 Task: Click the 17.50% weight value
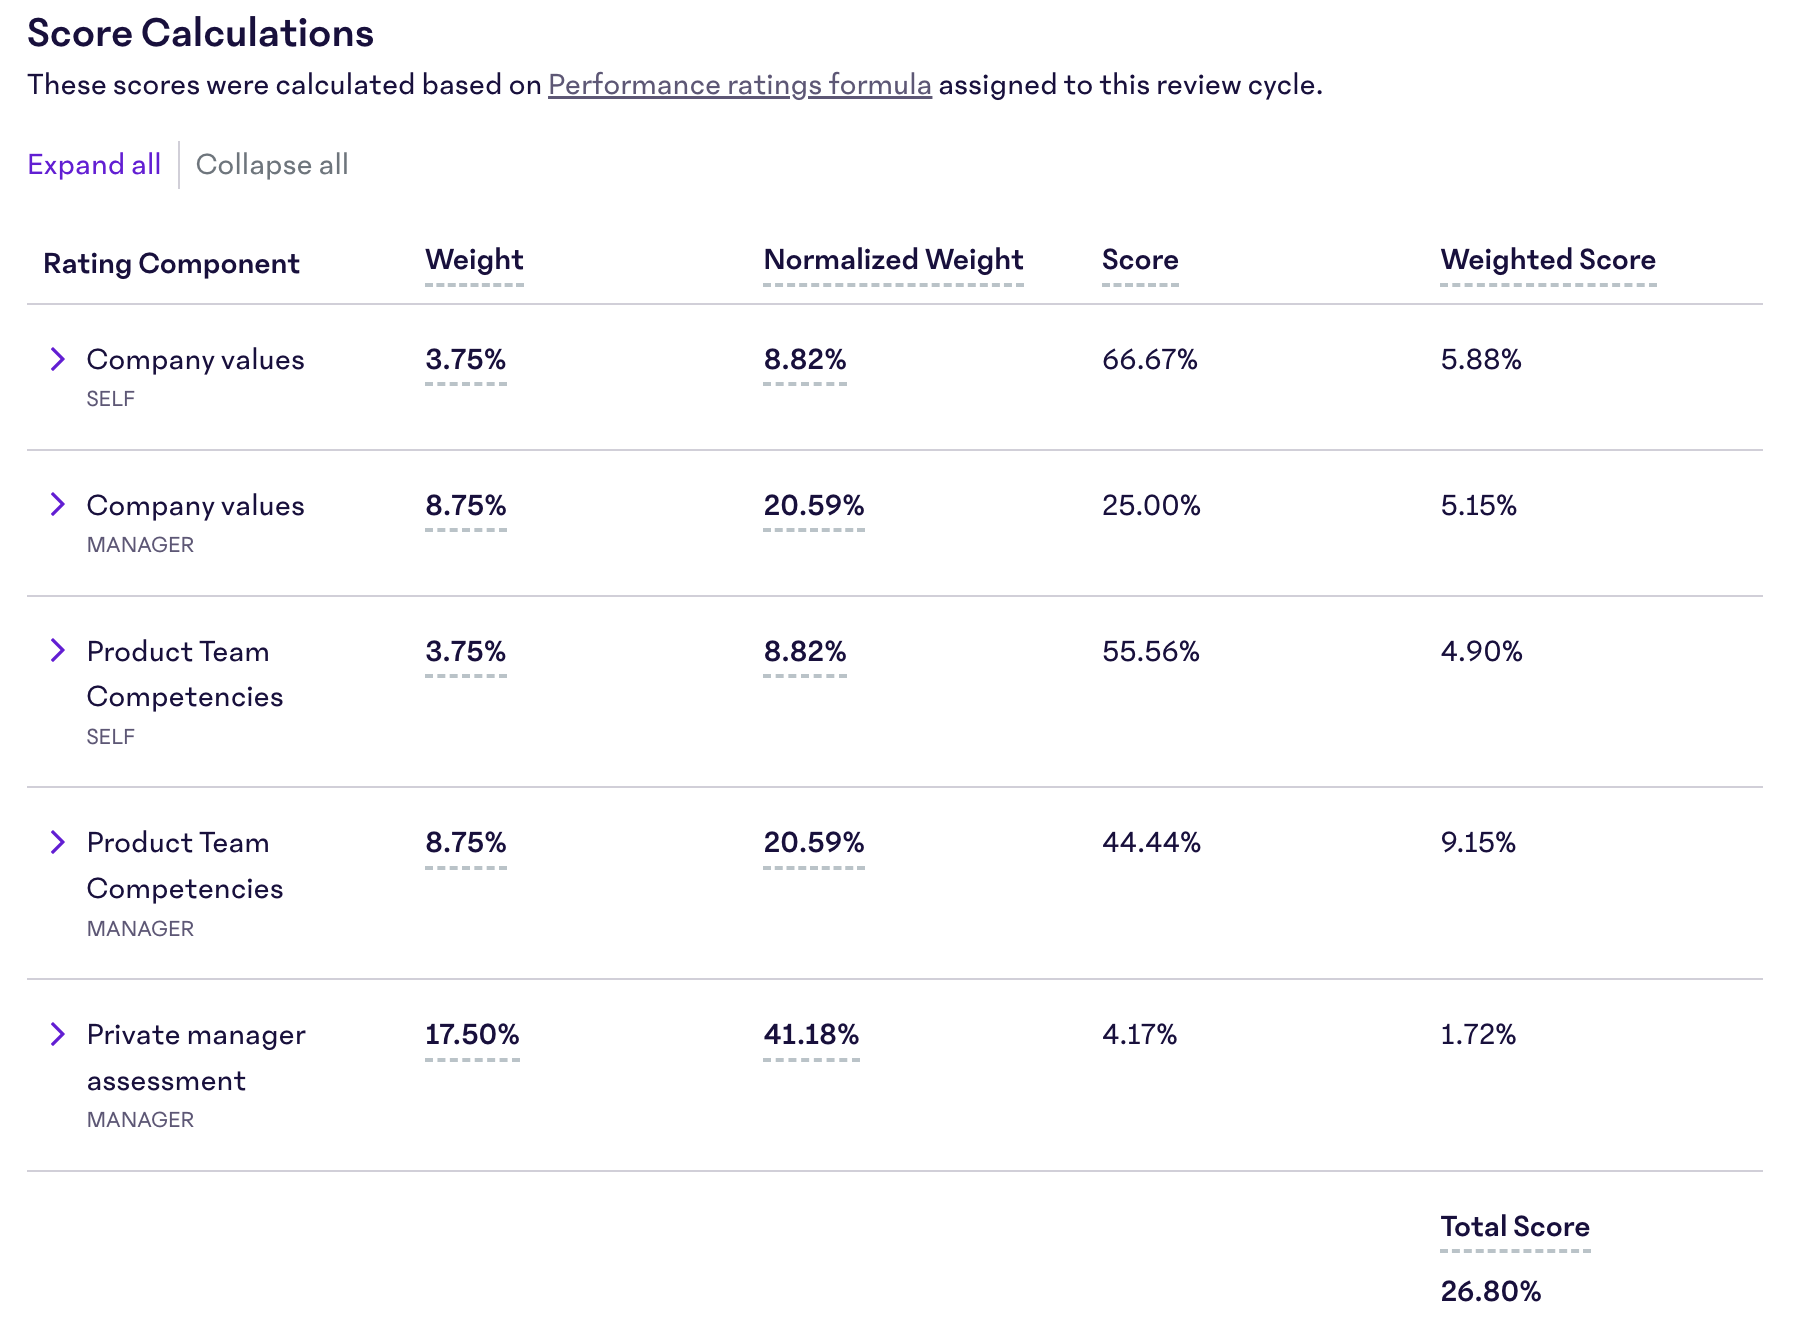(472, 1035)
